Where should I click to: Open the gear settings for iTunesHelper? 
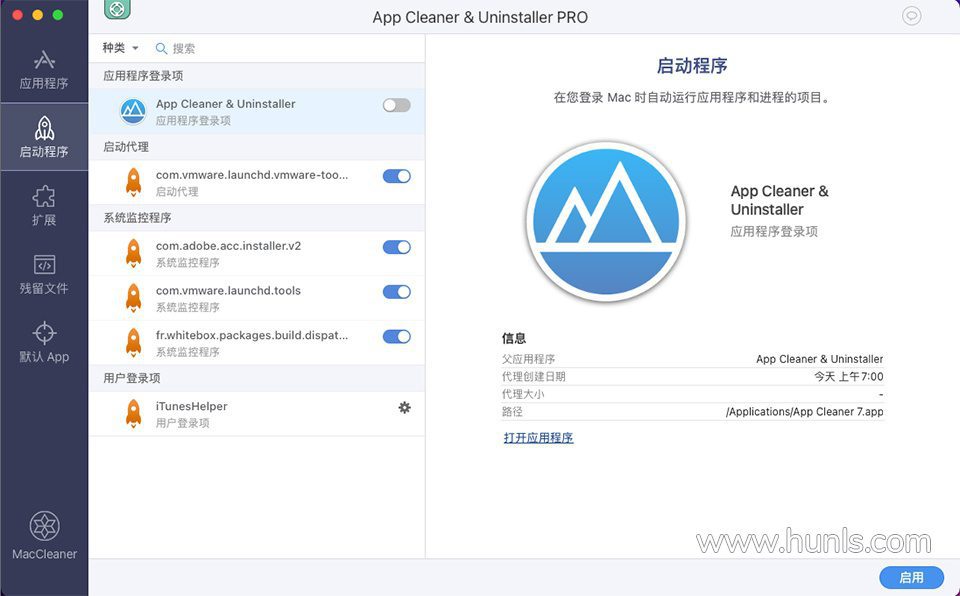click(x=405, y=407)
